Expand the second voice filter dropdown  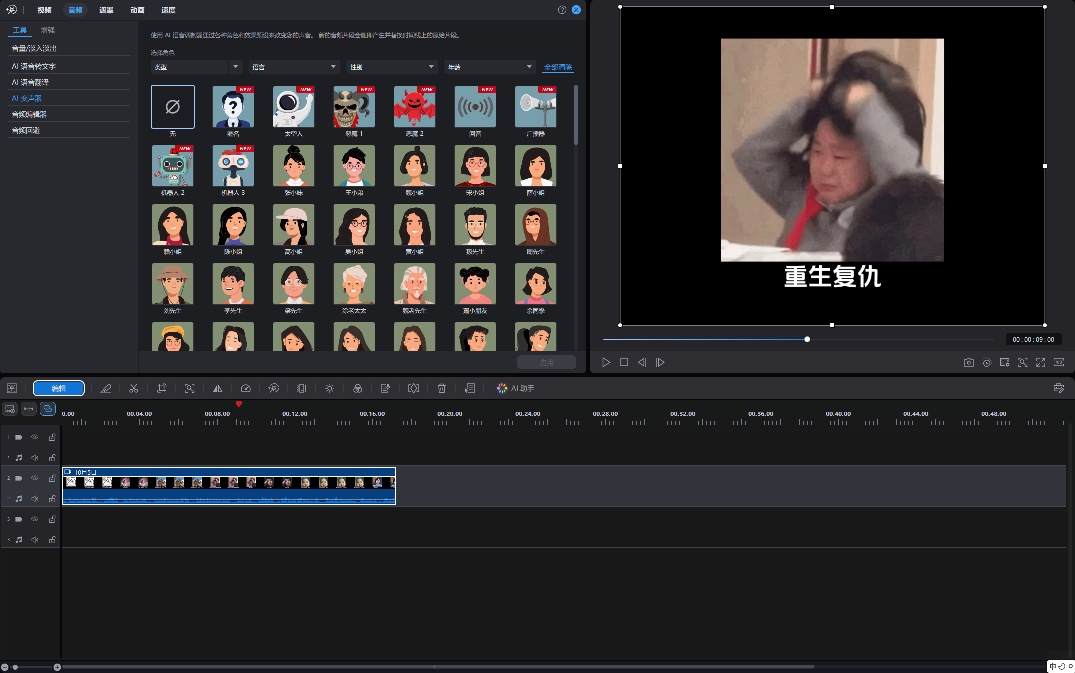pos(294,66)
